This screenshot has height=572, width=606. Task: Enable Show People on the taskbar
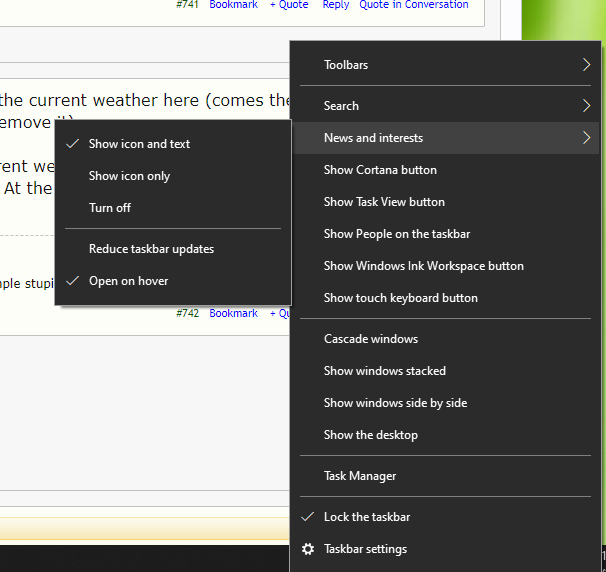coord(396,234)
